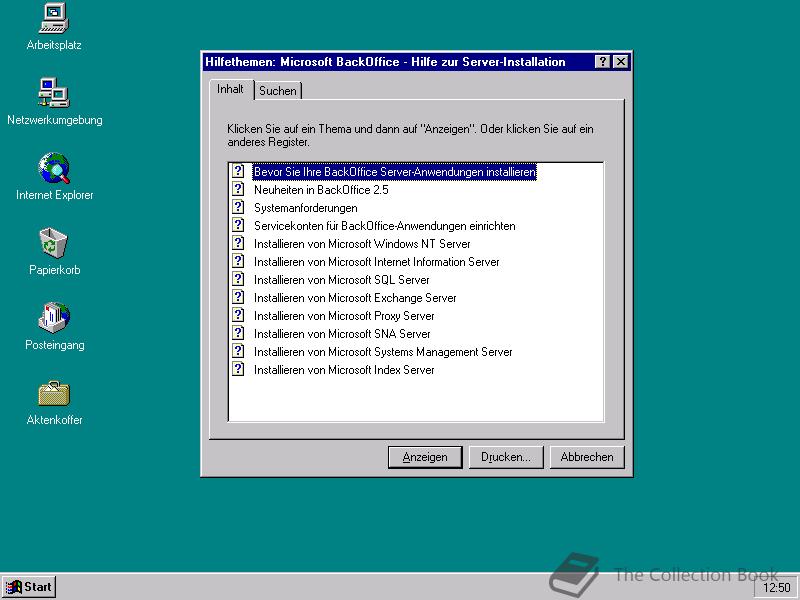The image size is (800, 600).
Task: Click help icon beside Exchange Server topic
Action: 238,297
